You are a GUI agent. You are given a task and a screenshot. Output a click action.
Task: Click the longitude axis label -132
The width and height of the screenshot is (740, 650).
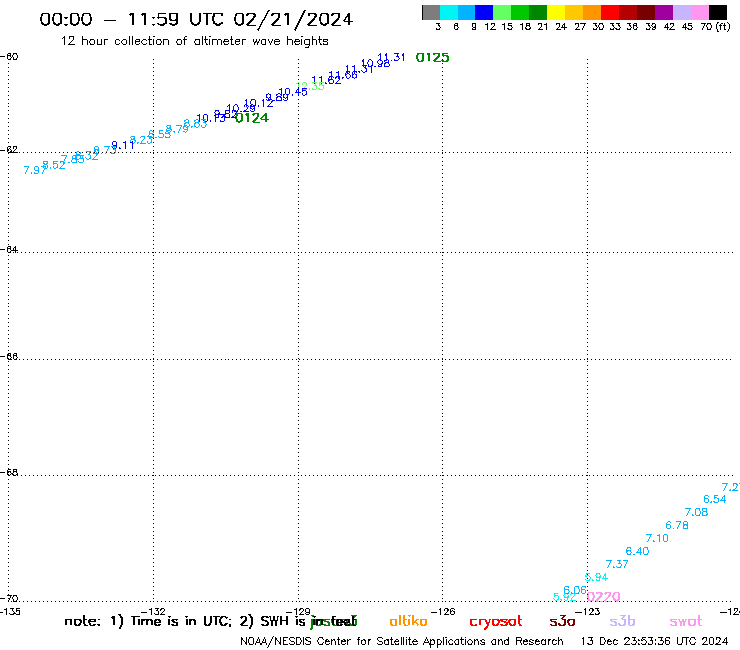tap(153, 612)
